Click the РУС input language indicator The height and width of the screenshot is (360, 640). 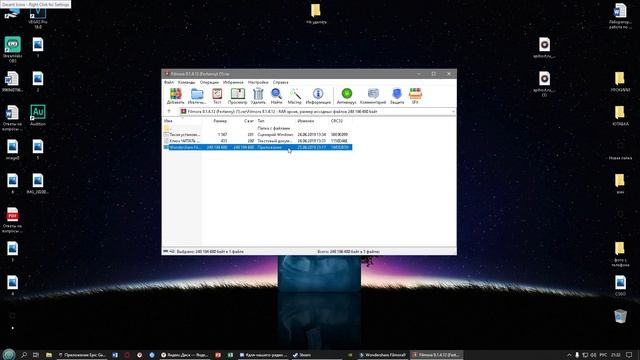click(x=603, y=355)
